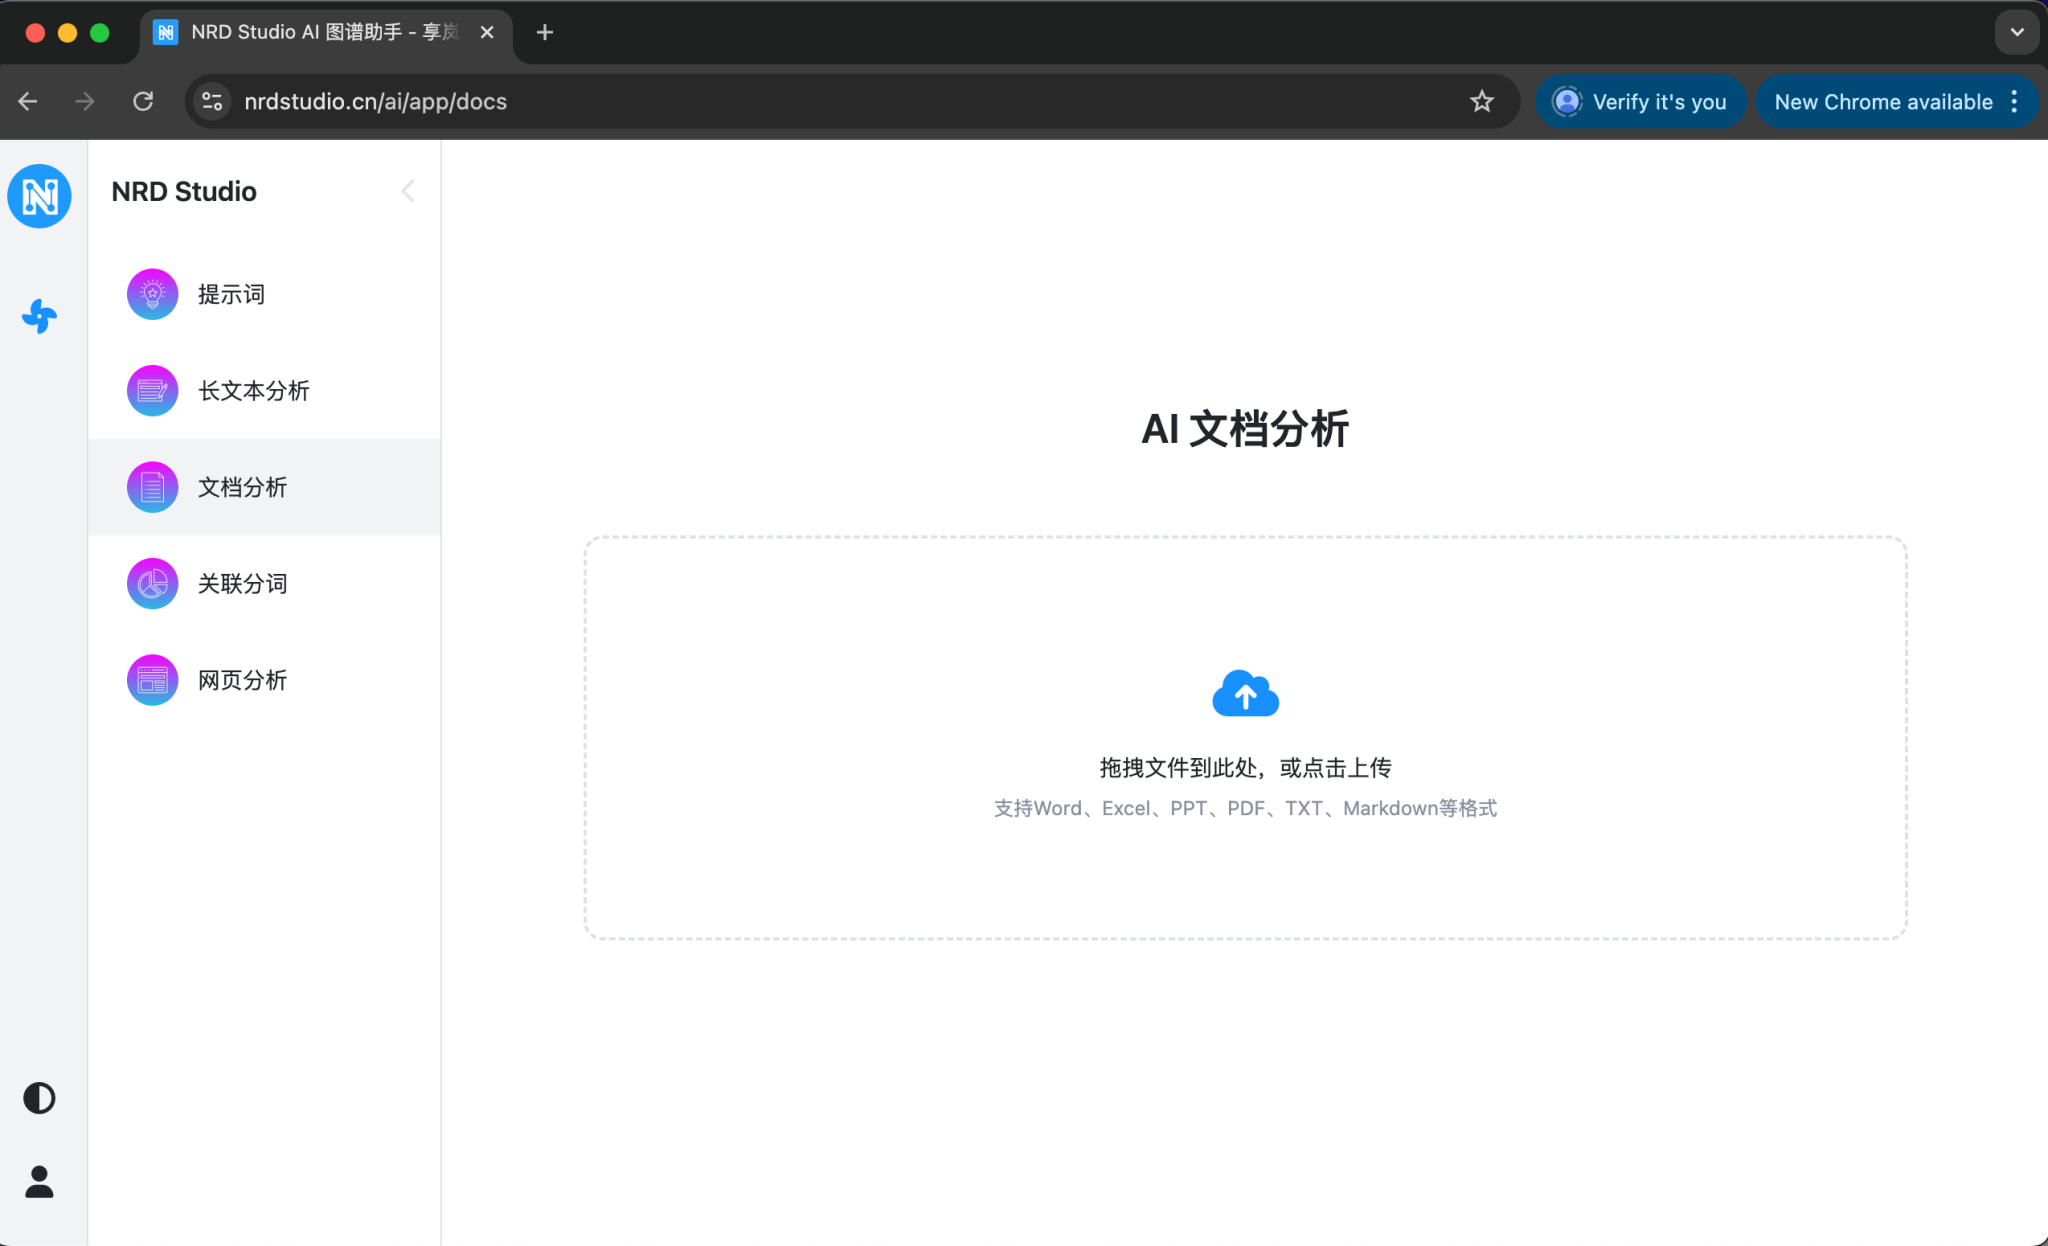Select 提示词 in the sidebar
The image size is (2048, 1246).
click(x=231, y=294)
